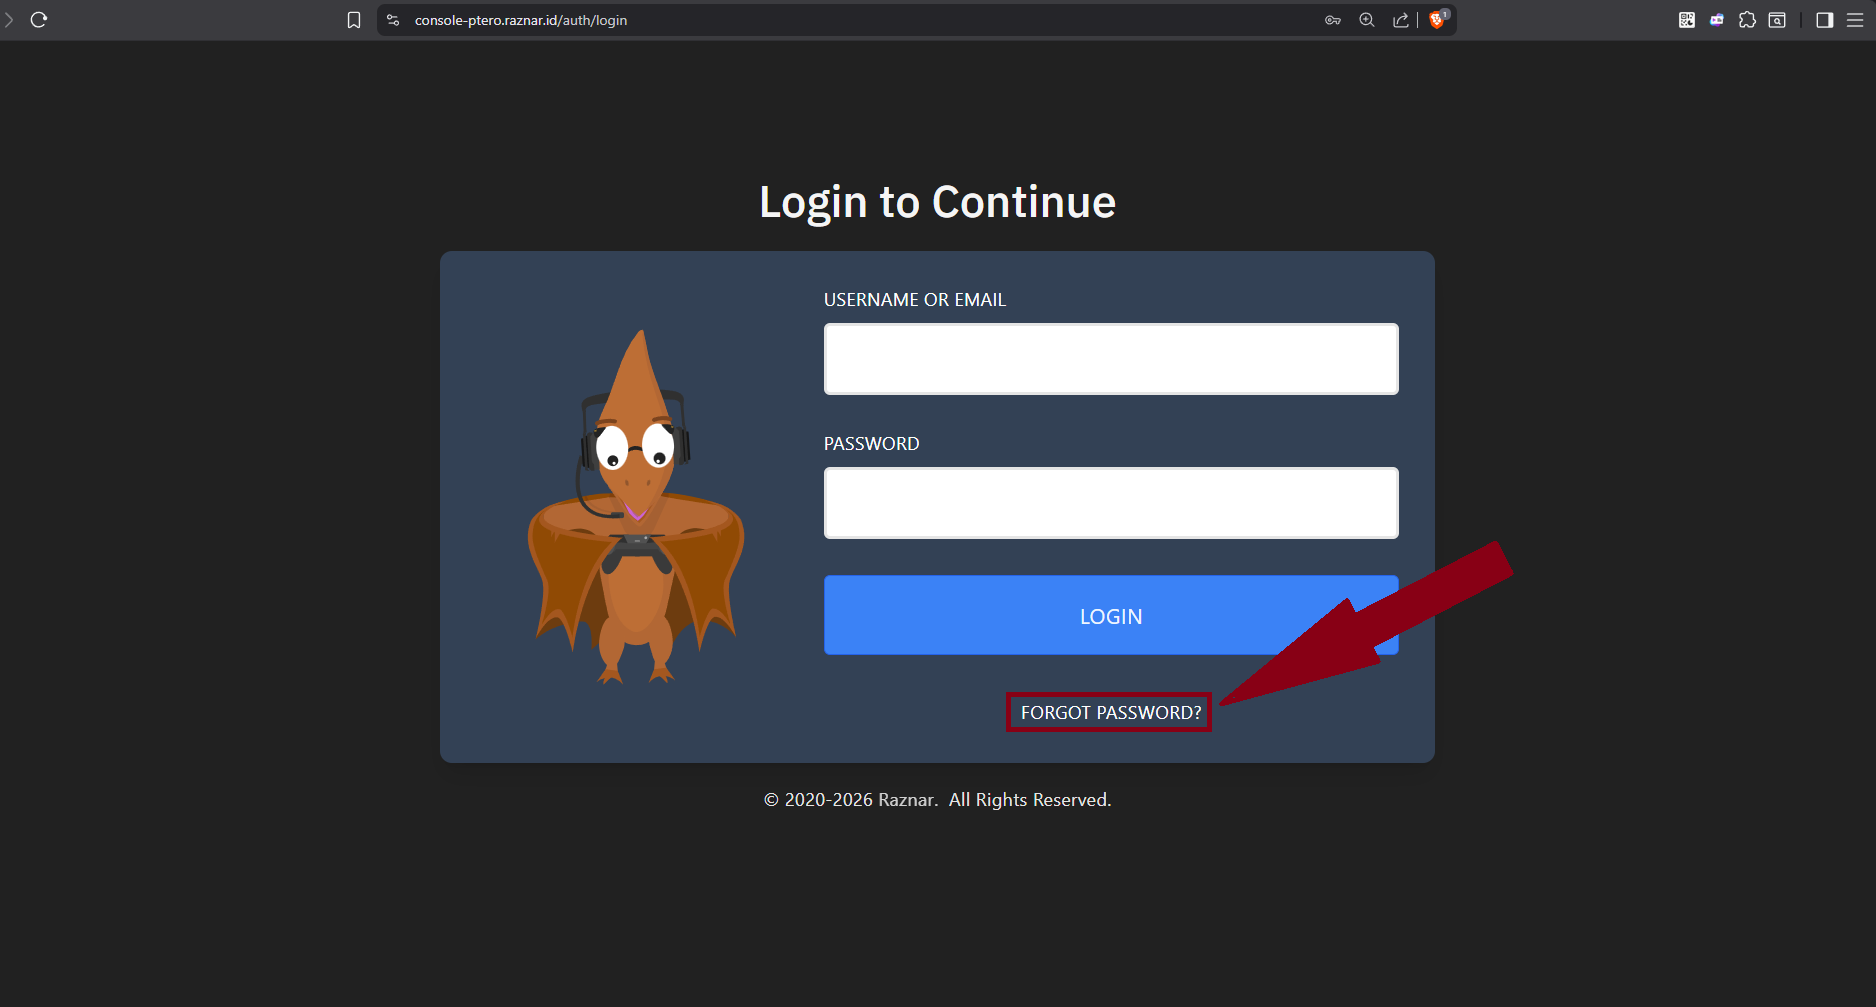Toggle the browser sidebar panel
1876x1007 pixels.
1825,20
